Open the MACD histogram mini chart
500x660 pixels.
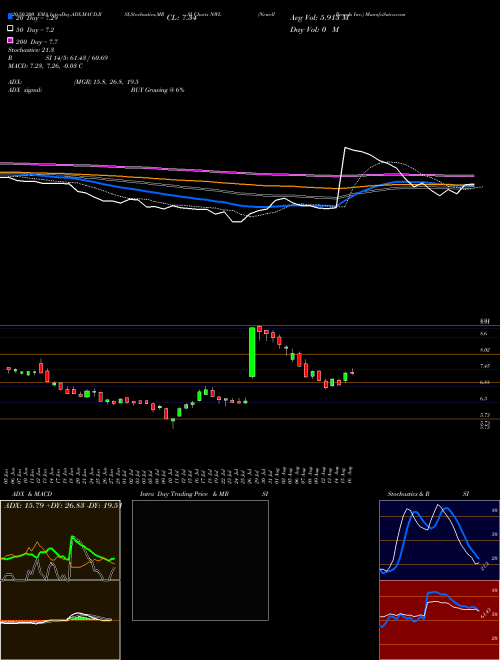pyautogui.click(x=60, y=620)
